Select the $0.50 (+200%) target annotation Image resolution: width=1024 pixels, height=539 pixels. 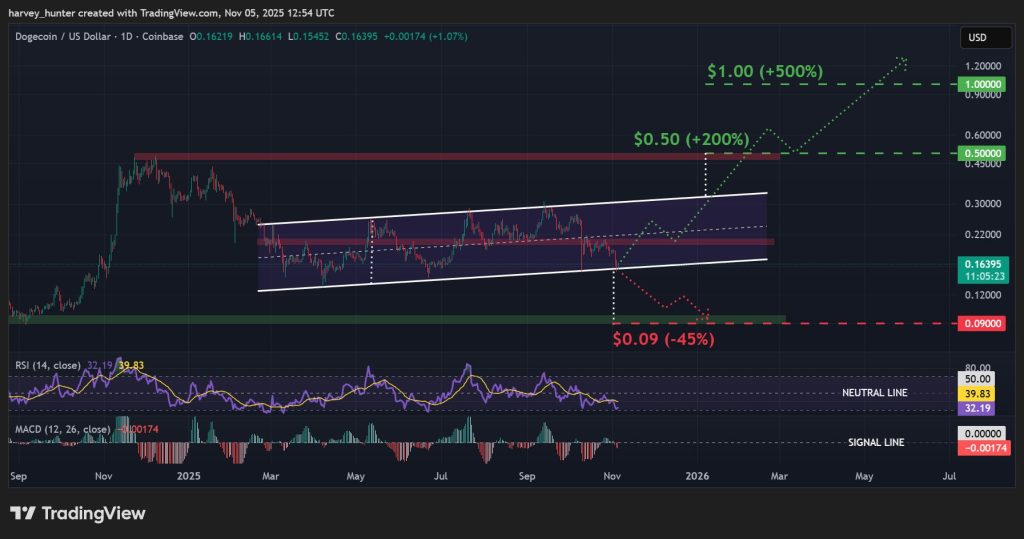point(692,139)
